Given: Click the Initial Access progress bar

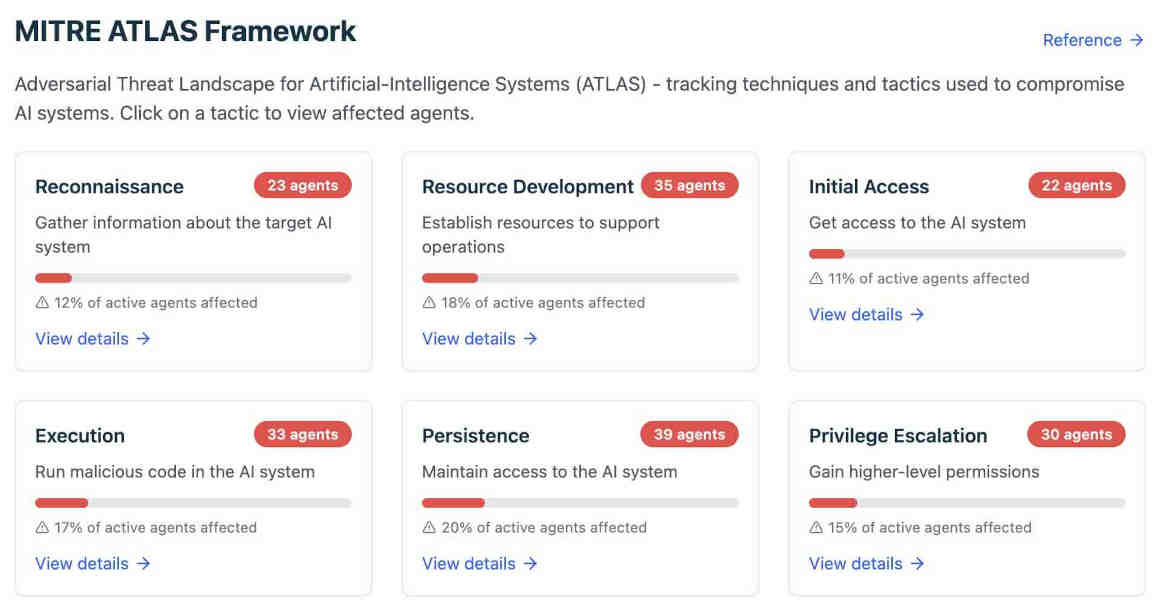Looking at the screenshot, I should pyautogui.click(x=967, y=254).
